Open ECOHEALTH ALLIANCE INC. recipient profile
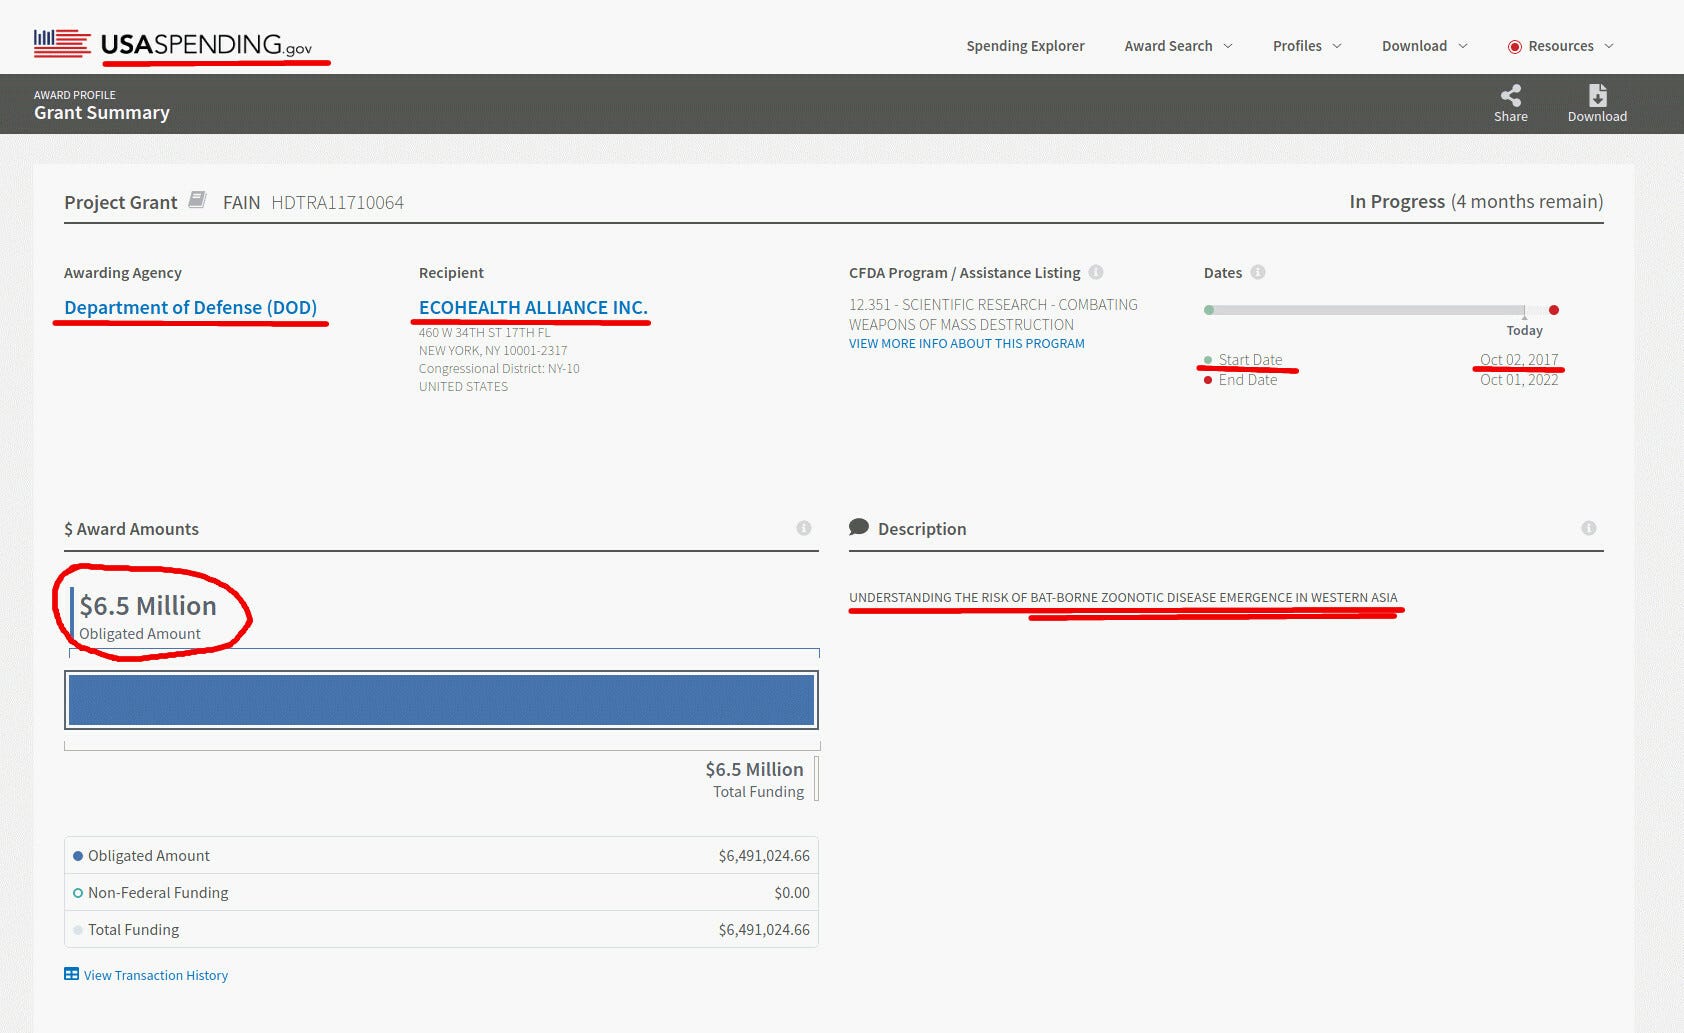The image size is (1684, 1033). (533, 307)
